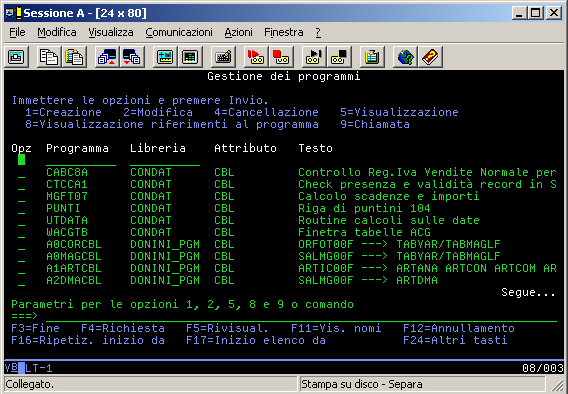Open the File menu
Image resolution: width=568 pixels, height=394 pixels.
[x=17, y=32]
